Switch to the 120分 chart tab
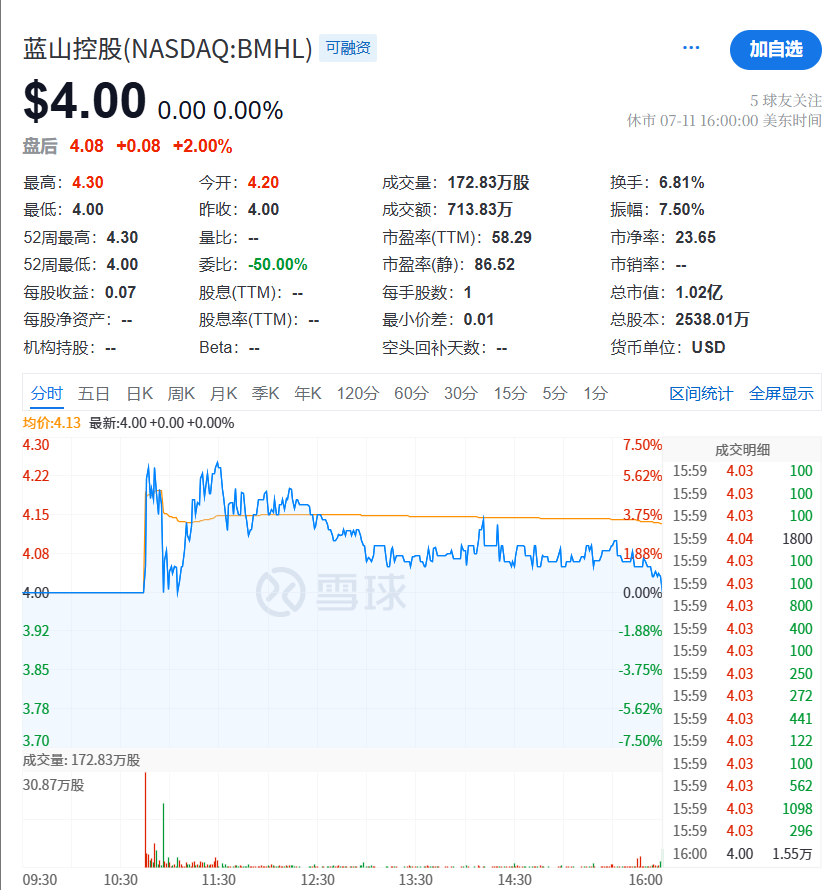The height and width of the screenshot is (890, 831). pos(358,393)
